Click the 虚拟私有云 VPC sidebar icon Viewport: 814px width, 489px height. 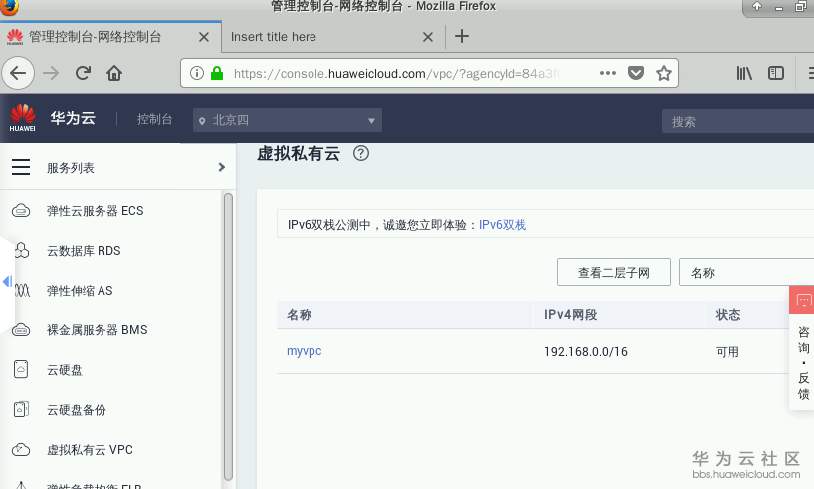(21, 450)
